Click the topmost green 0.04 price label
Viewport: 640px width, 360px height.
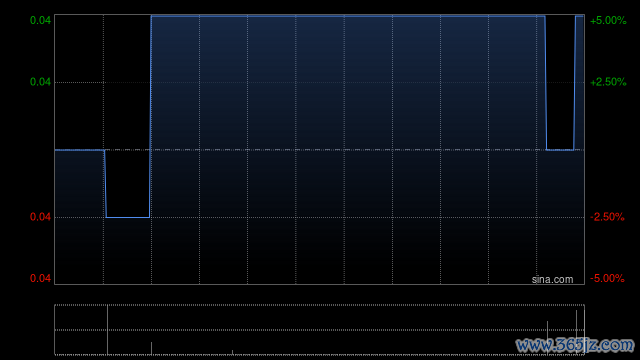point(40,20)
